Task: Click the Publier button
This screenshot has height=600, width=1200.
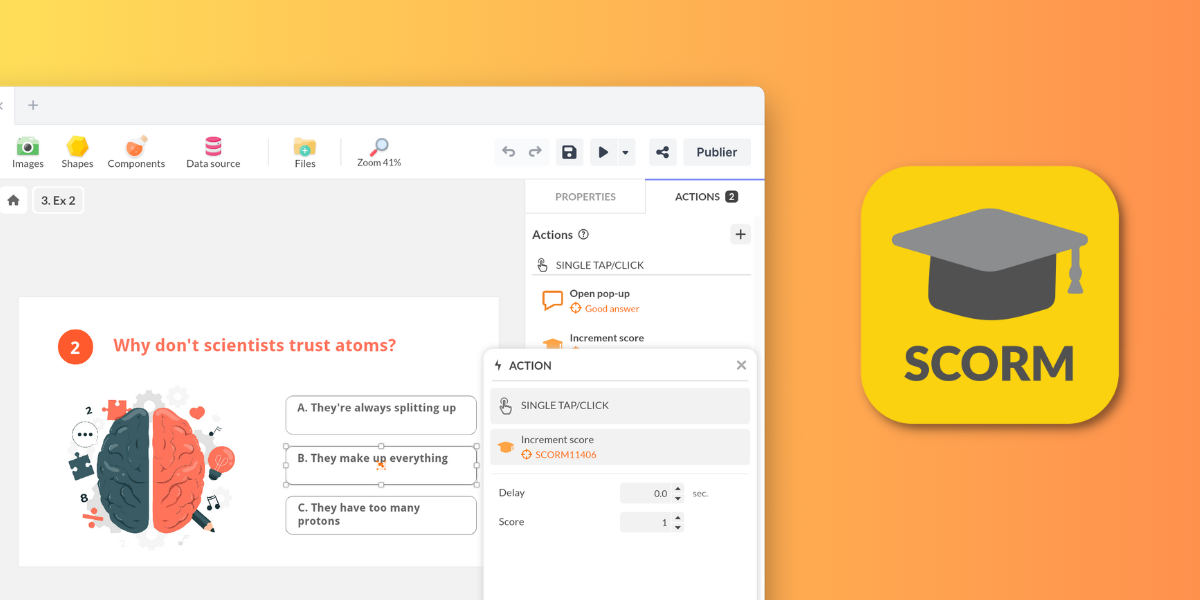Action: 717,151
